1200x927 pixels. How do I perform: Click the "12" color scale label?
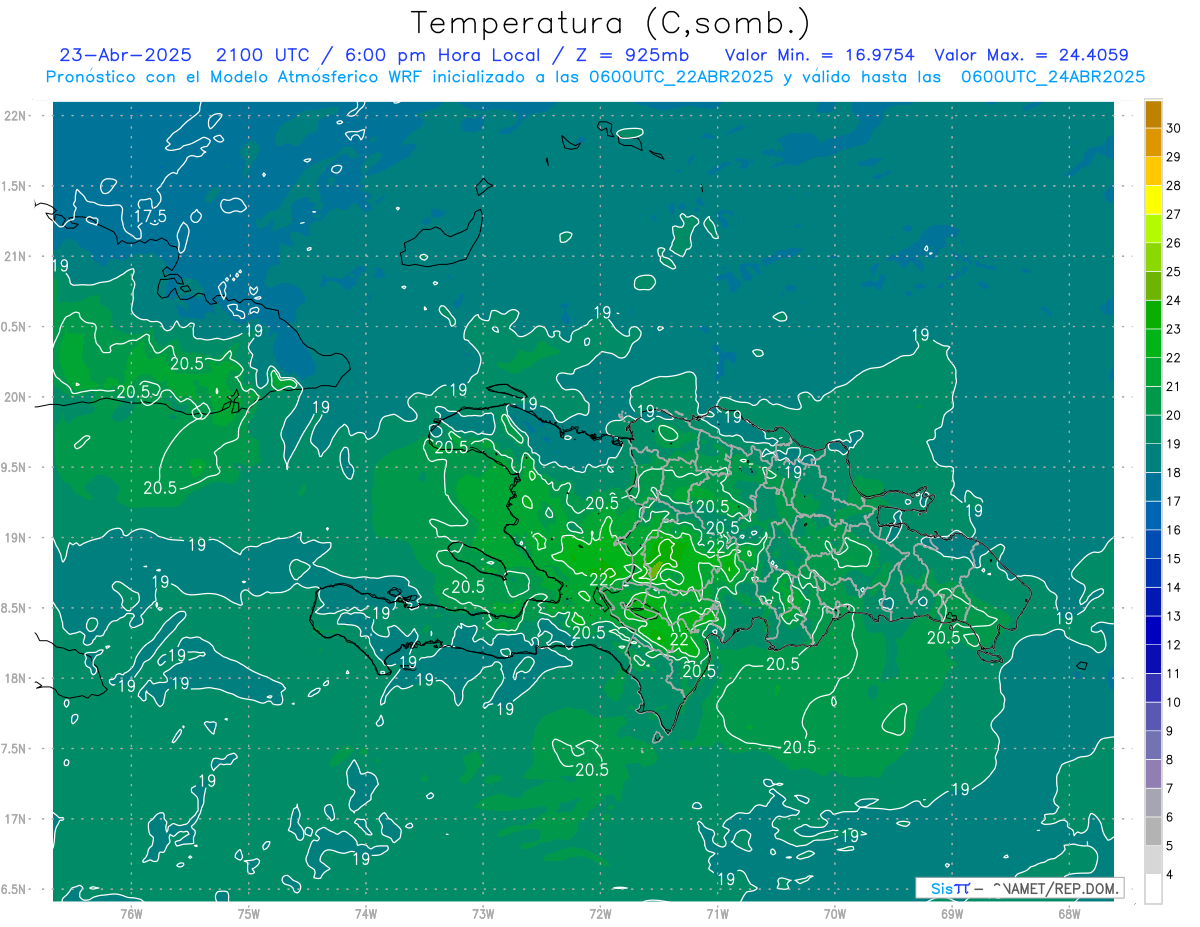[1174, 645]
